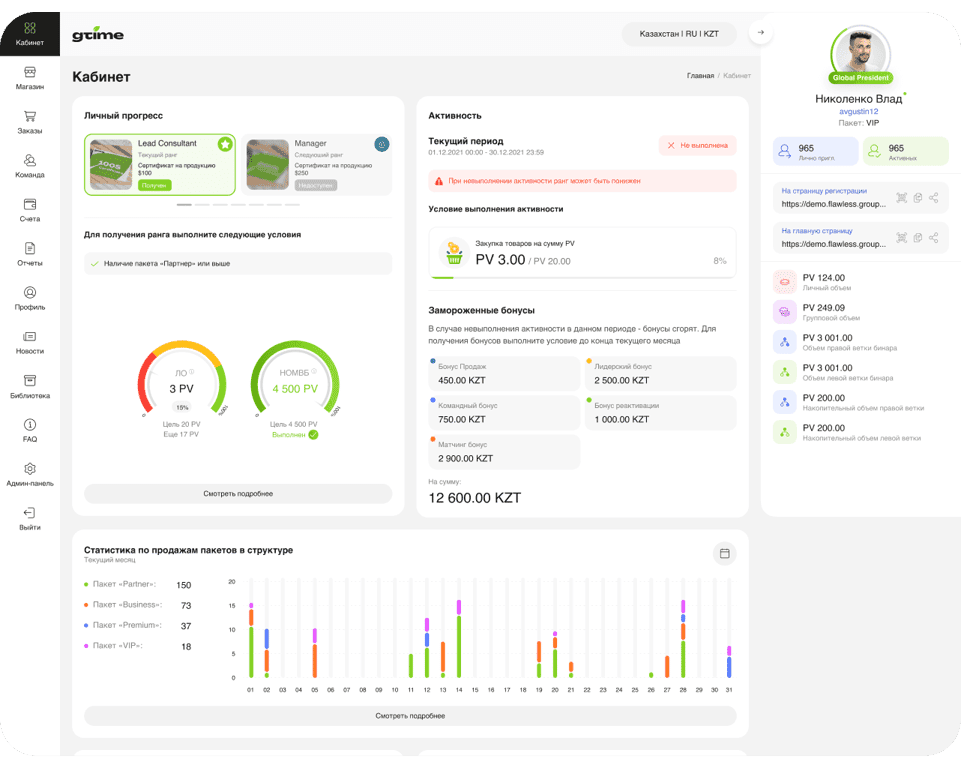
Task: Follow the Главная breadcrumb link
Action: pyautogui.click(x=700, y=76)
